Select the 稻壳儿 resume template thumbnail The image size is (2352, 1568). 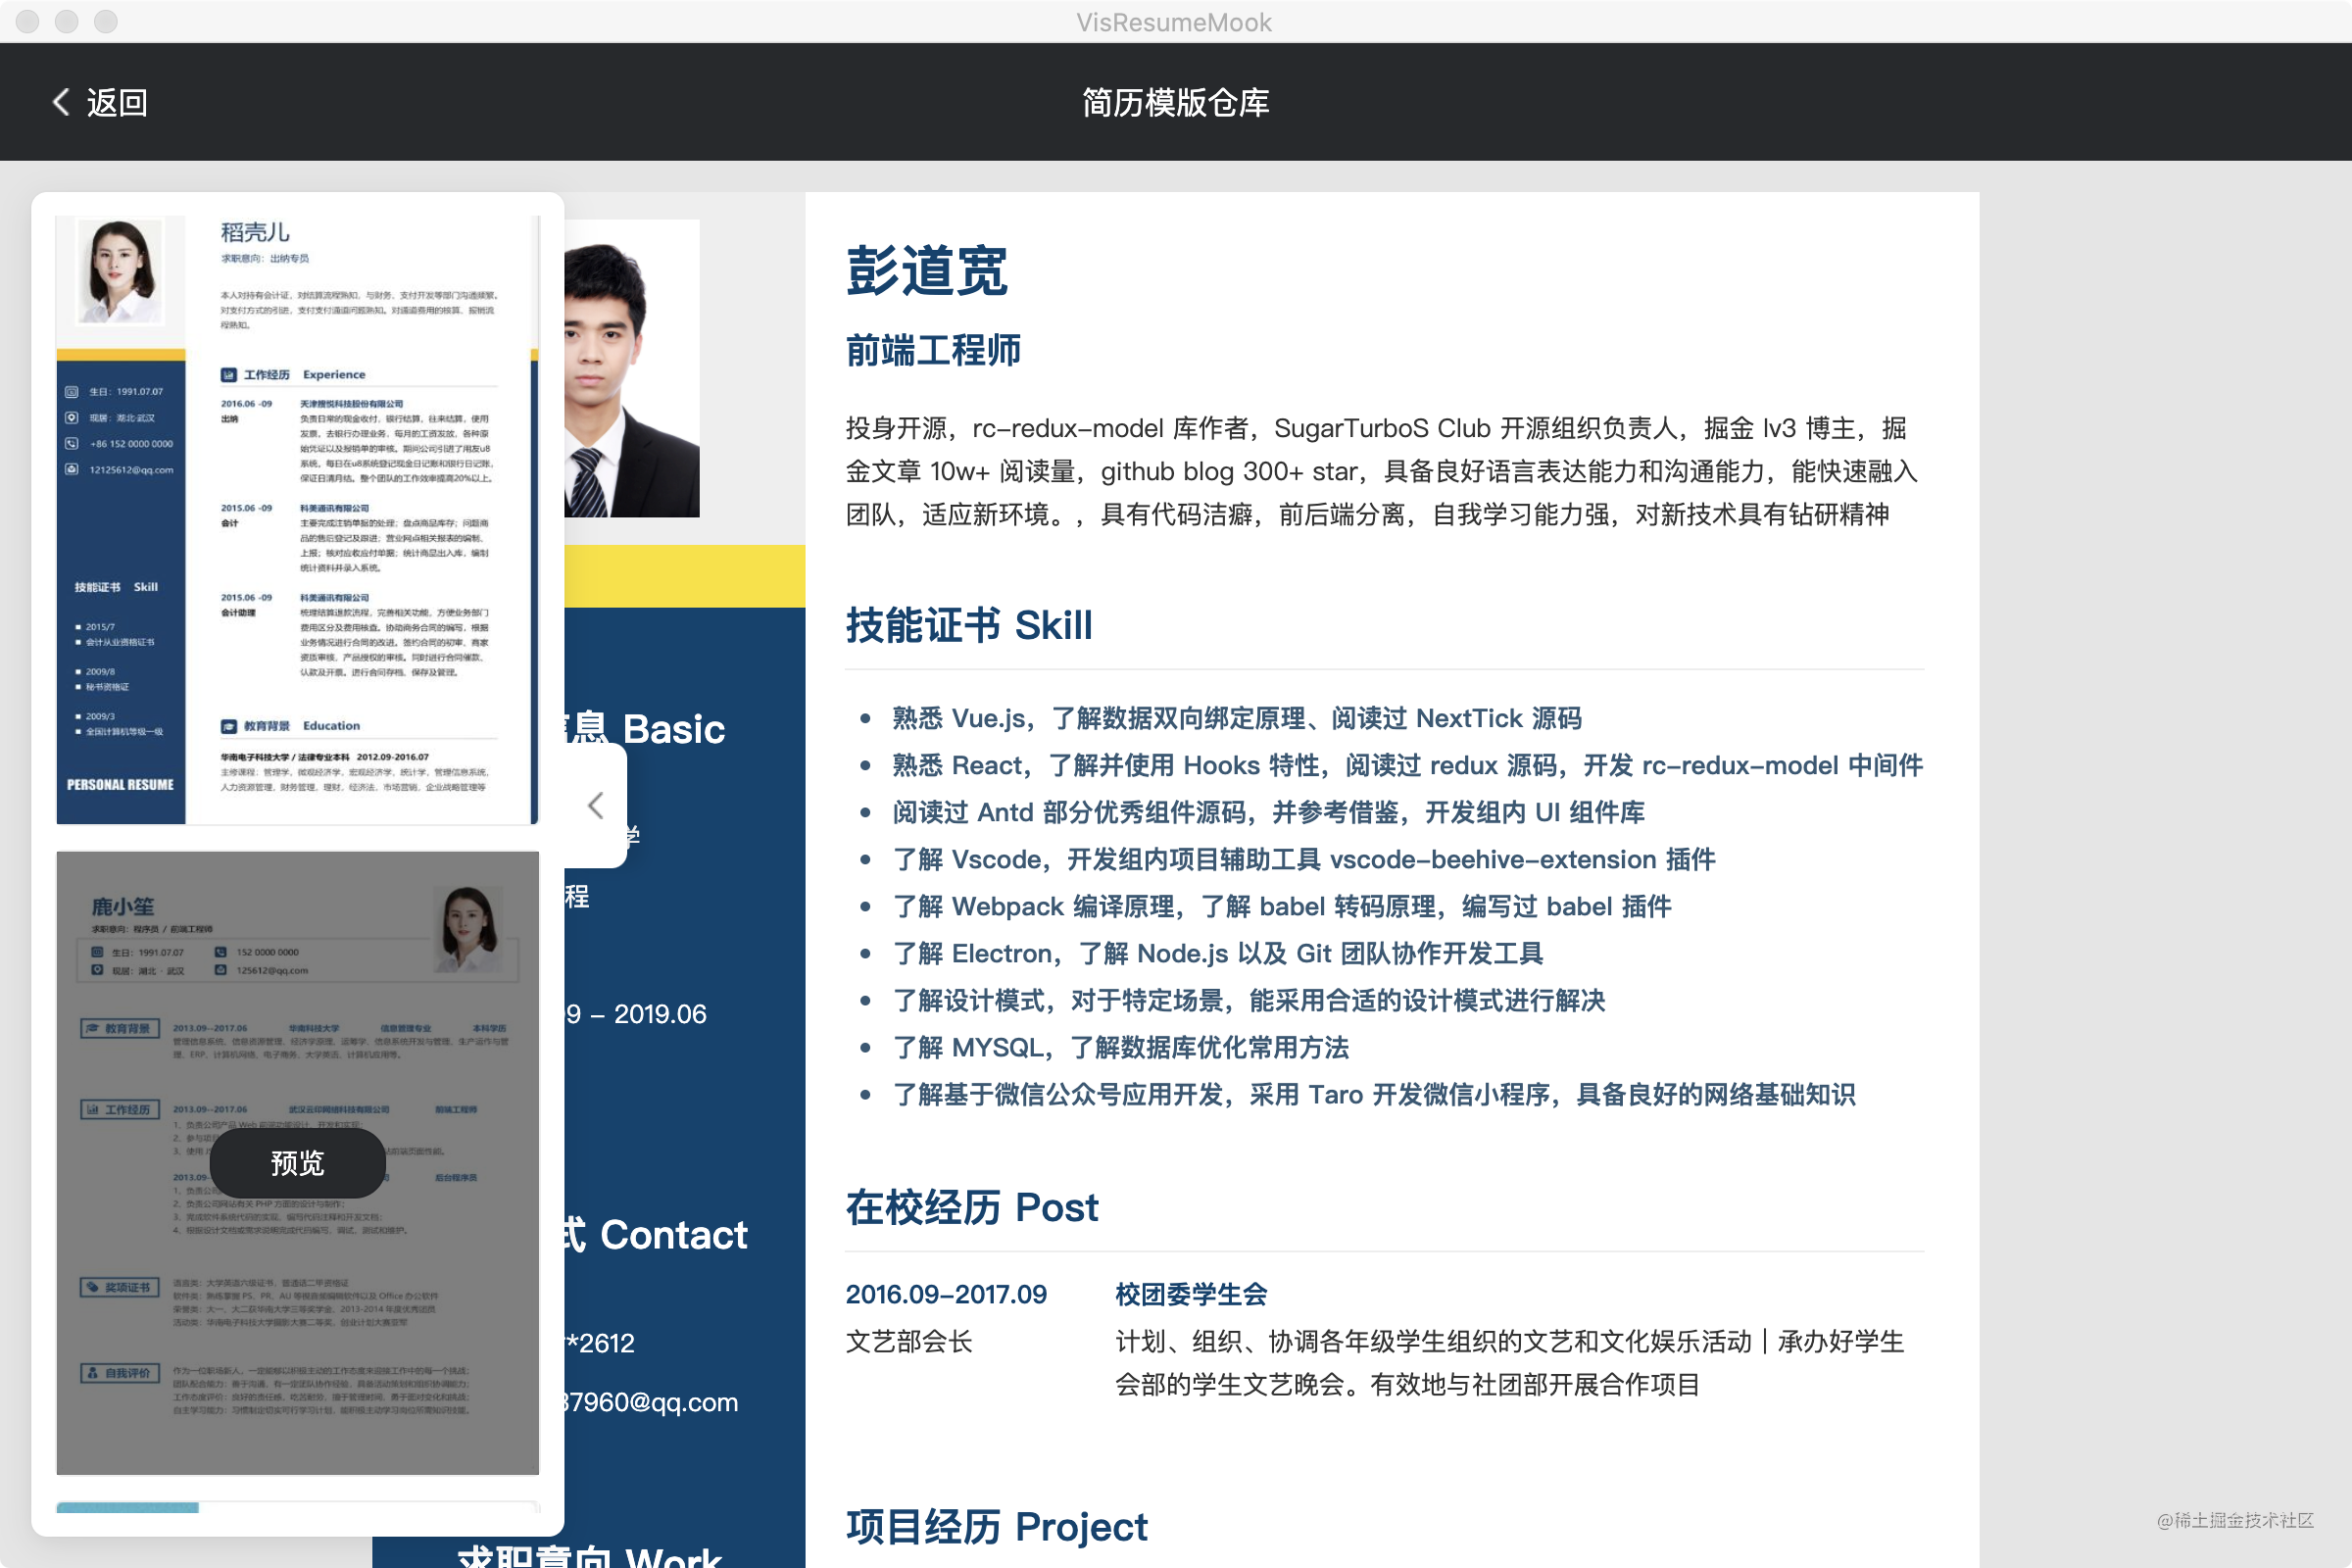coord(297,520)
